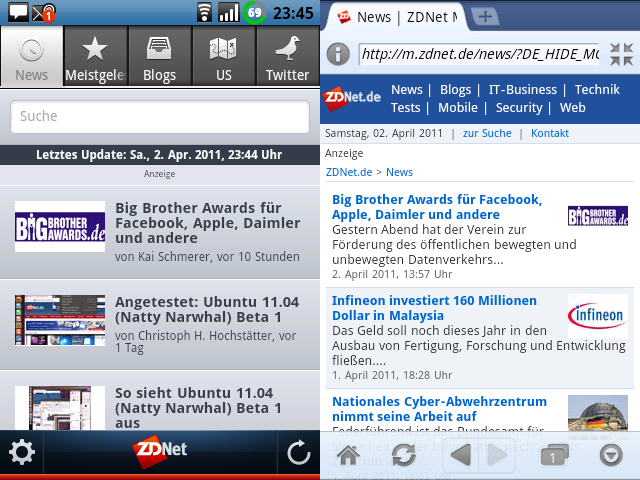
Task: Open News in the ZDNet.de nav bar
Action: click(x=407, y=89)
